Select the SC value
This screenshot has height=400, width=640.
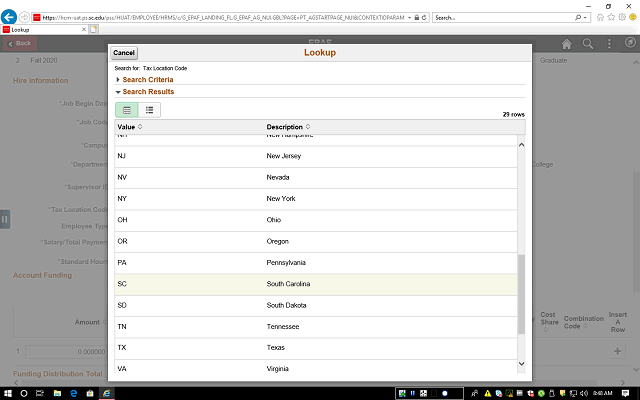(122, 284)
